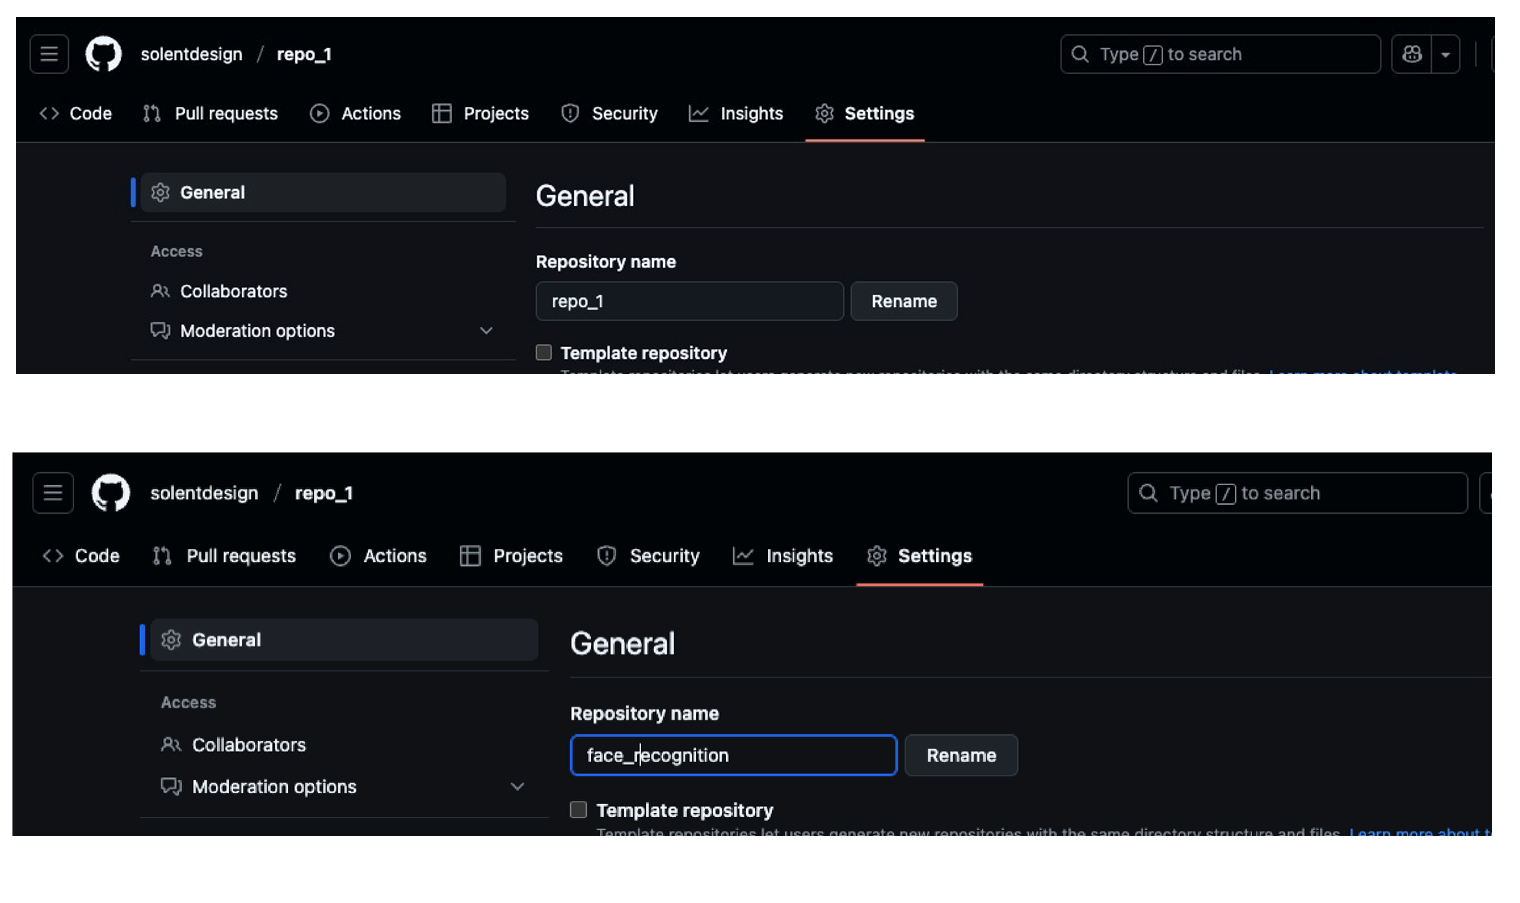Click the search magnifier icon in the lower screenshot
This screenshot has width=1520, height=903.
pos(1149,493)
